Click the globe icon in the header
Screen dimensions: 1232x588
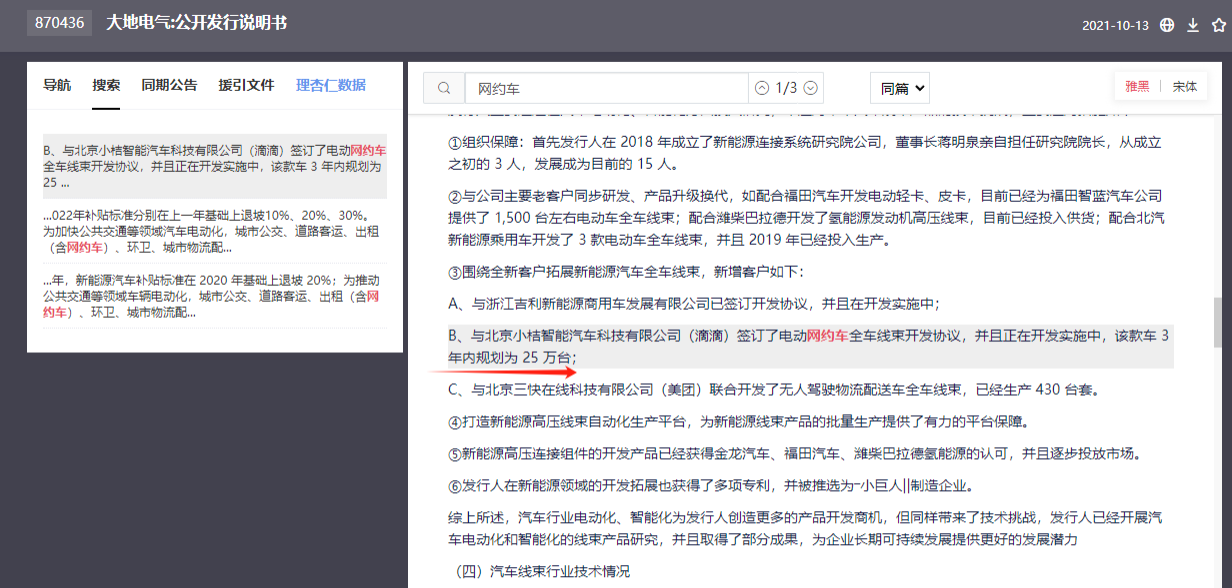point(1167,26)
